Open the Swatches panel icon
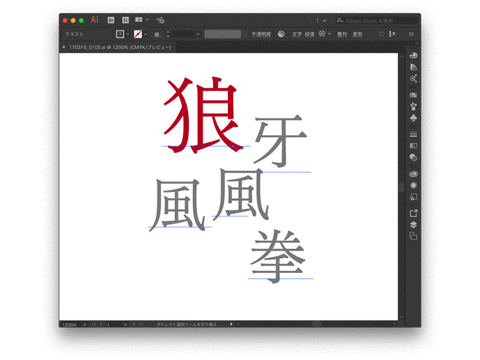The height and width of the screenshot is (360, 480). click(413, 95)
